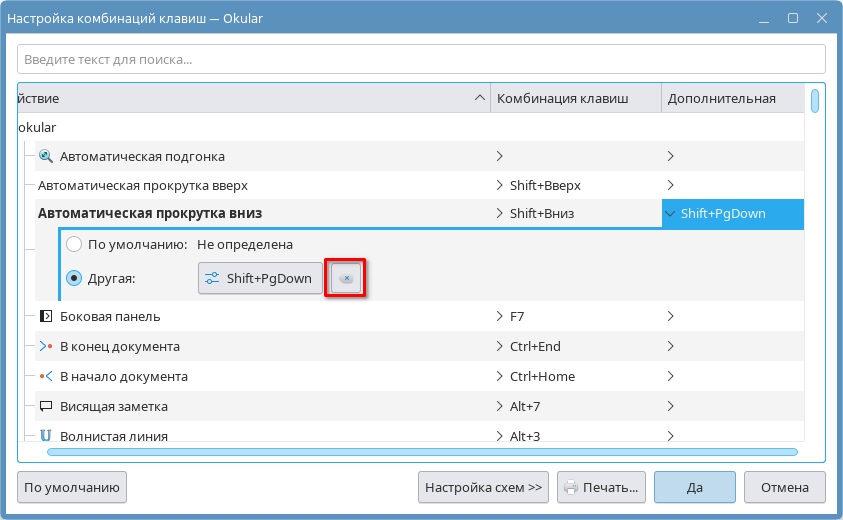Click the Боковая панель sidebar icon

pyautogui.click(x=45, y=316)
